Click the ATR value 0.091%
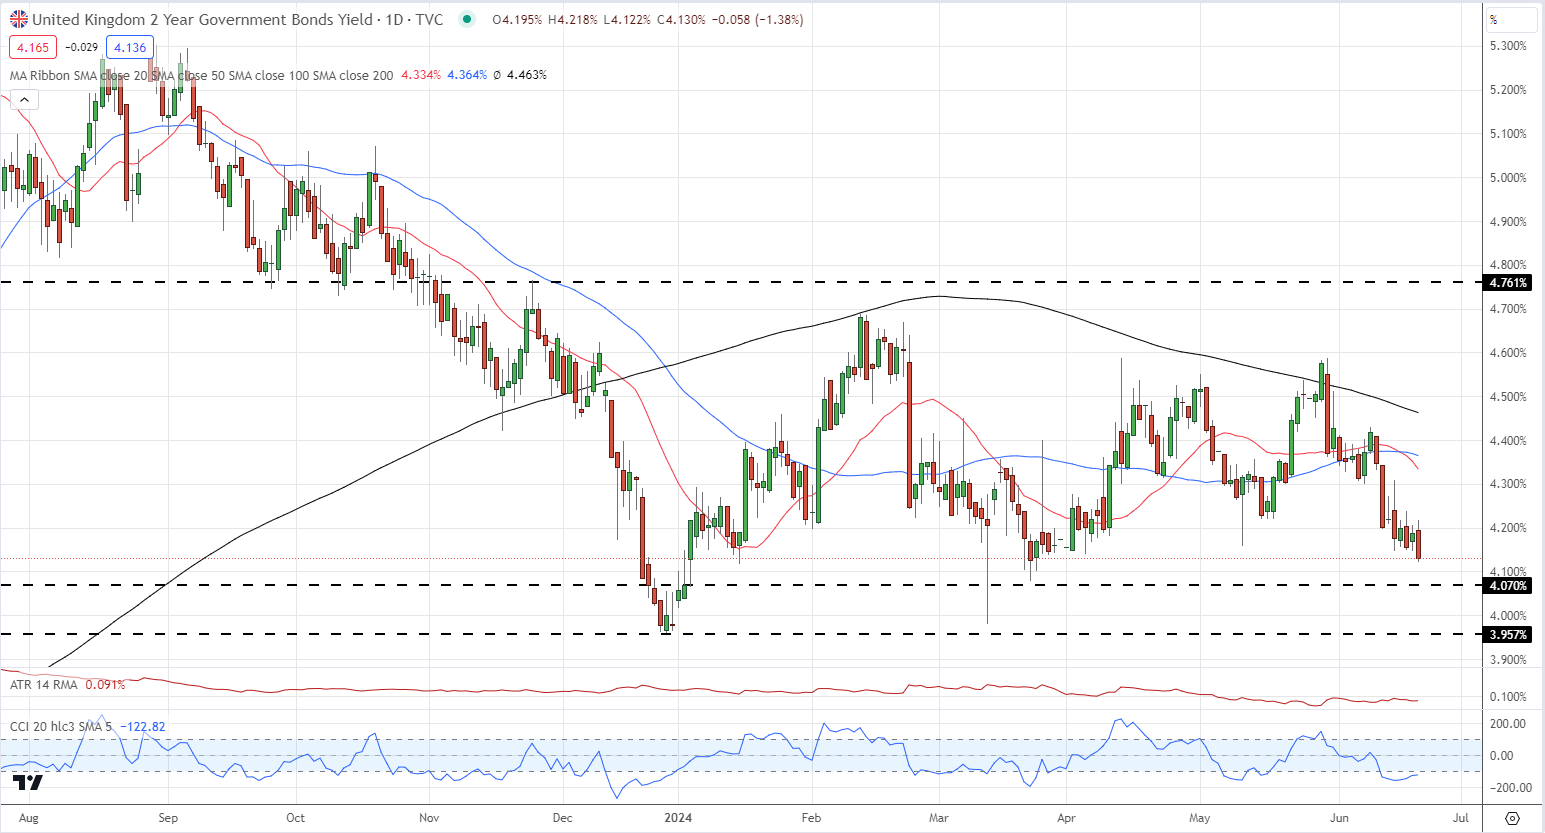This screenshot has width=1545, height=833. (106, 685)
